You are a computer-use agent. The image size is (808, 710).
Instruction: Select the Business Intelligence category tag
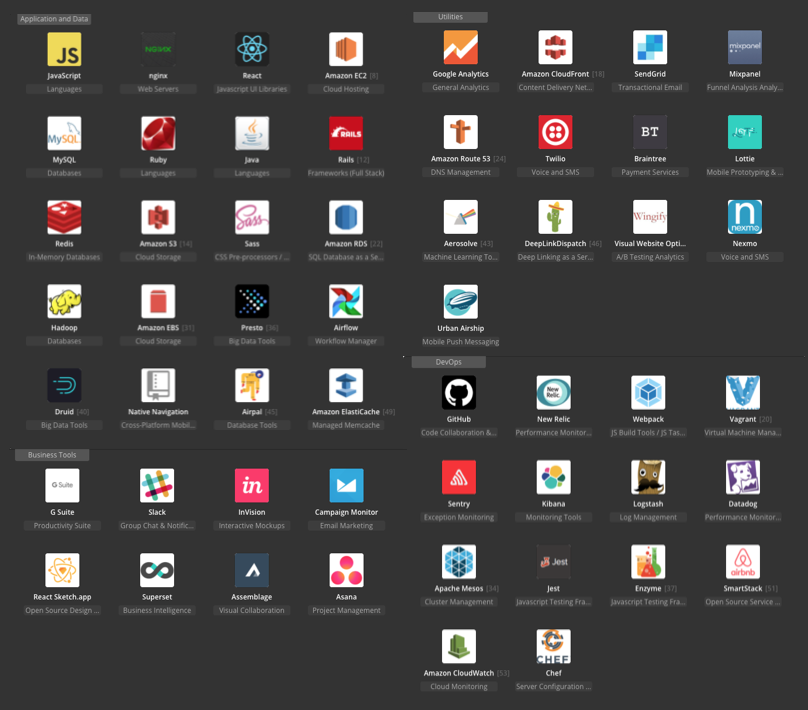click(x=157, y=610)
